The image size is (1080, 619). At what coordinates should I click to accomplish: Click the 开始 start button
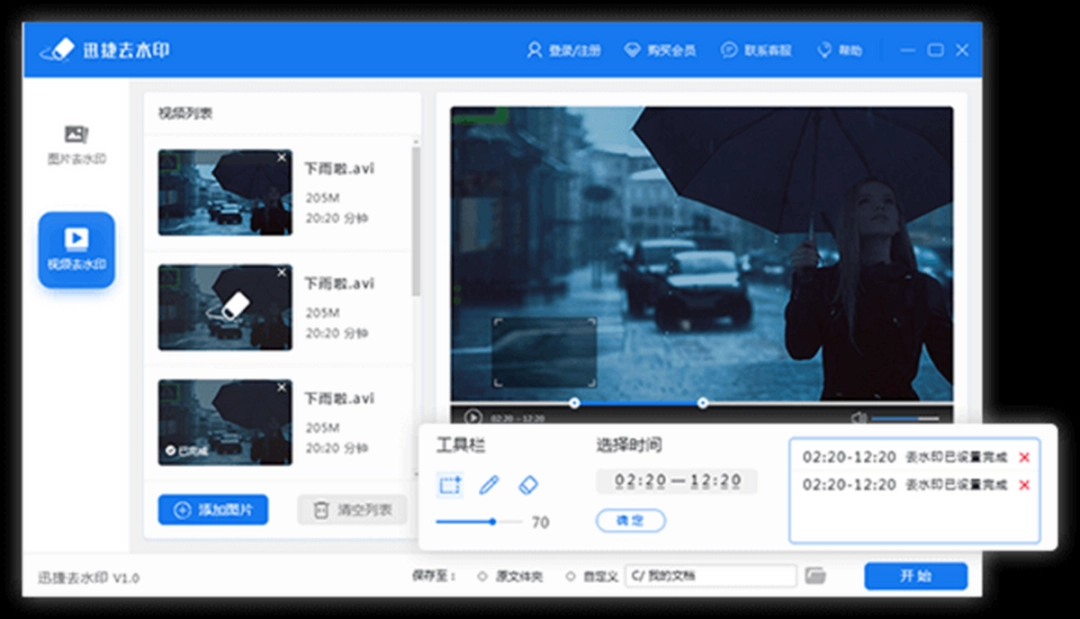915,576
